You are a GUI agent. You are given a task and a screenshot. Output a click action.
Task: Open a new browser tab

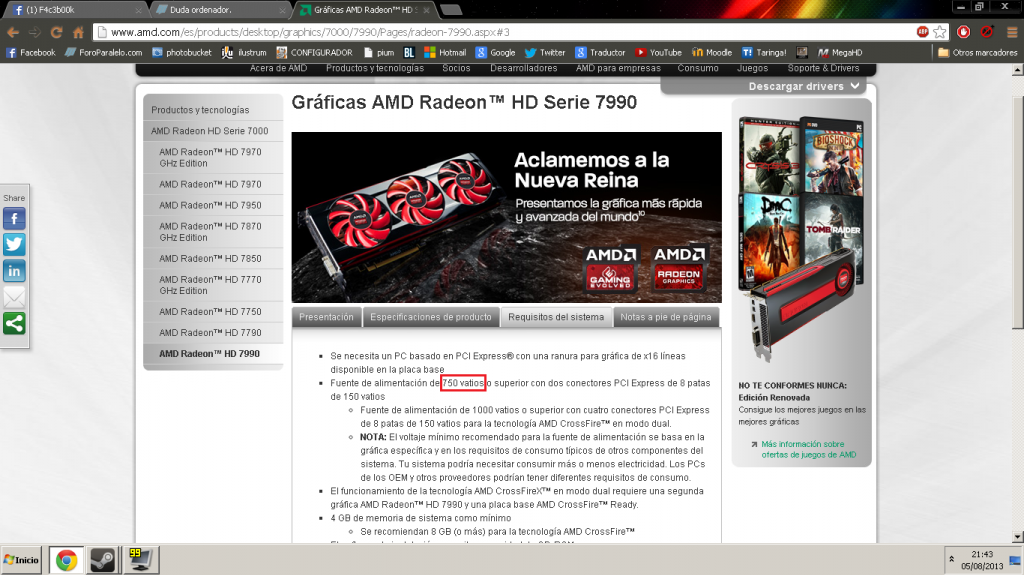(x=451, y=10)
